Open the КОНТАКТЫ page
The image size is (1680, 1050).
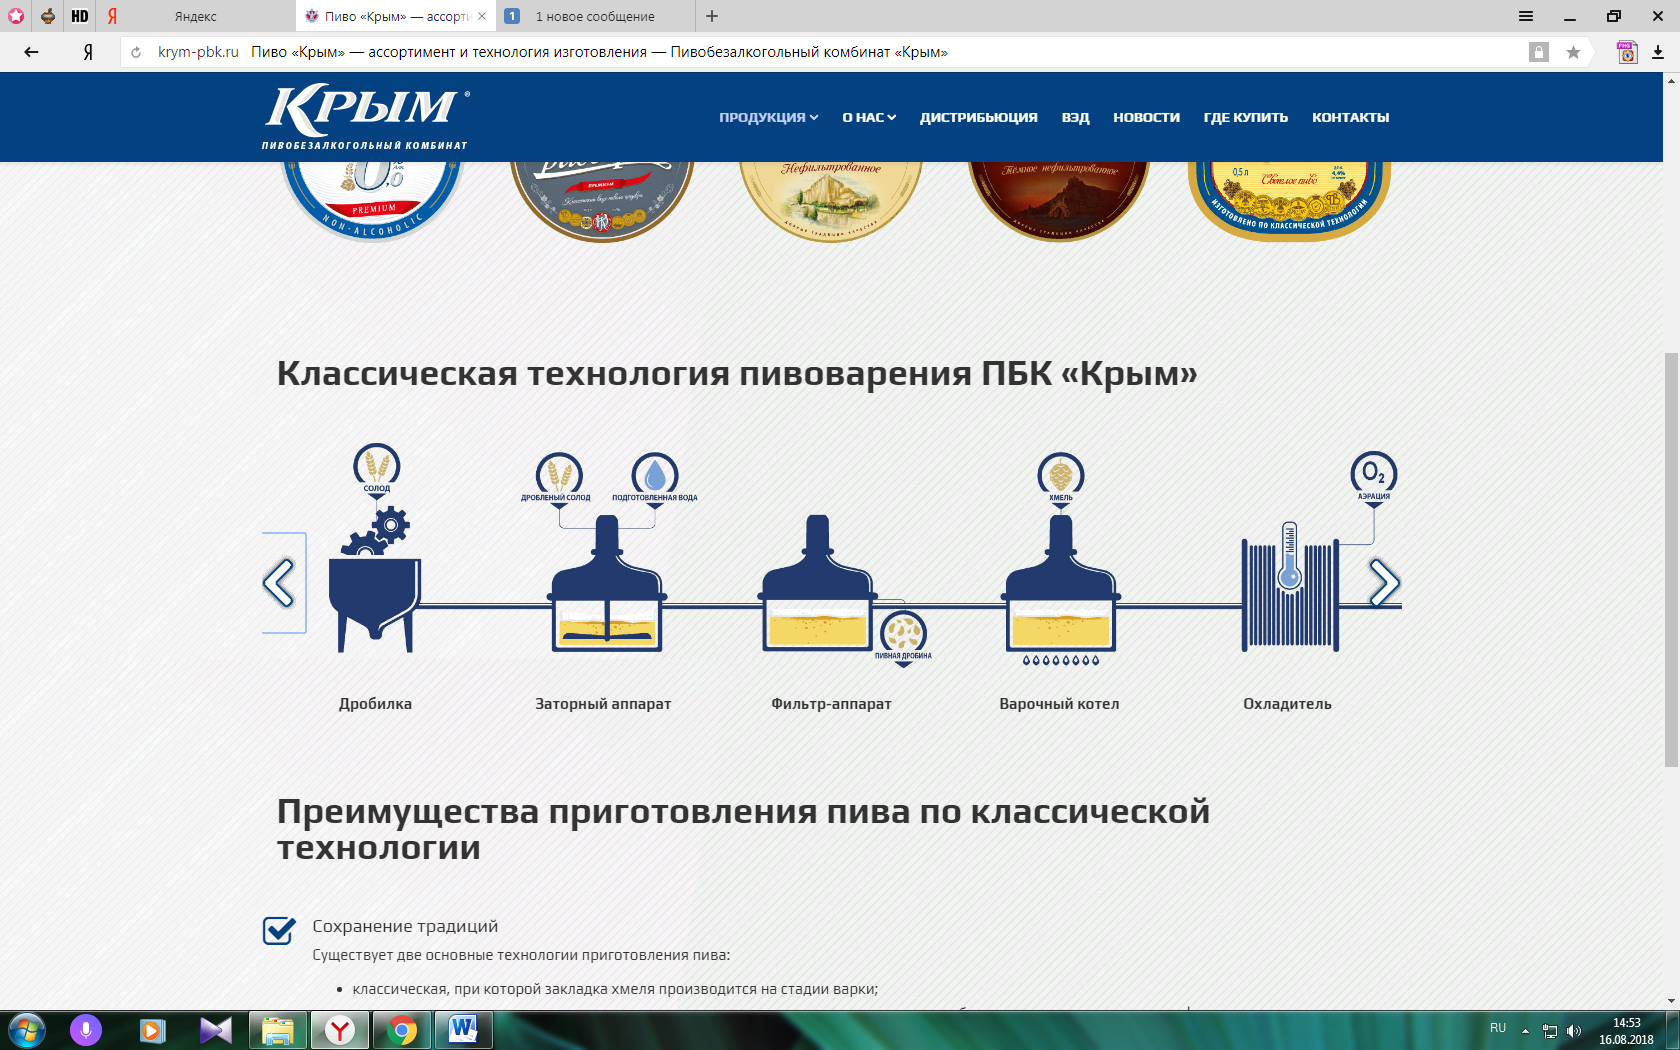(x=1350, y=117)
